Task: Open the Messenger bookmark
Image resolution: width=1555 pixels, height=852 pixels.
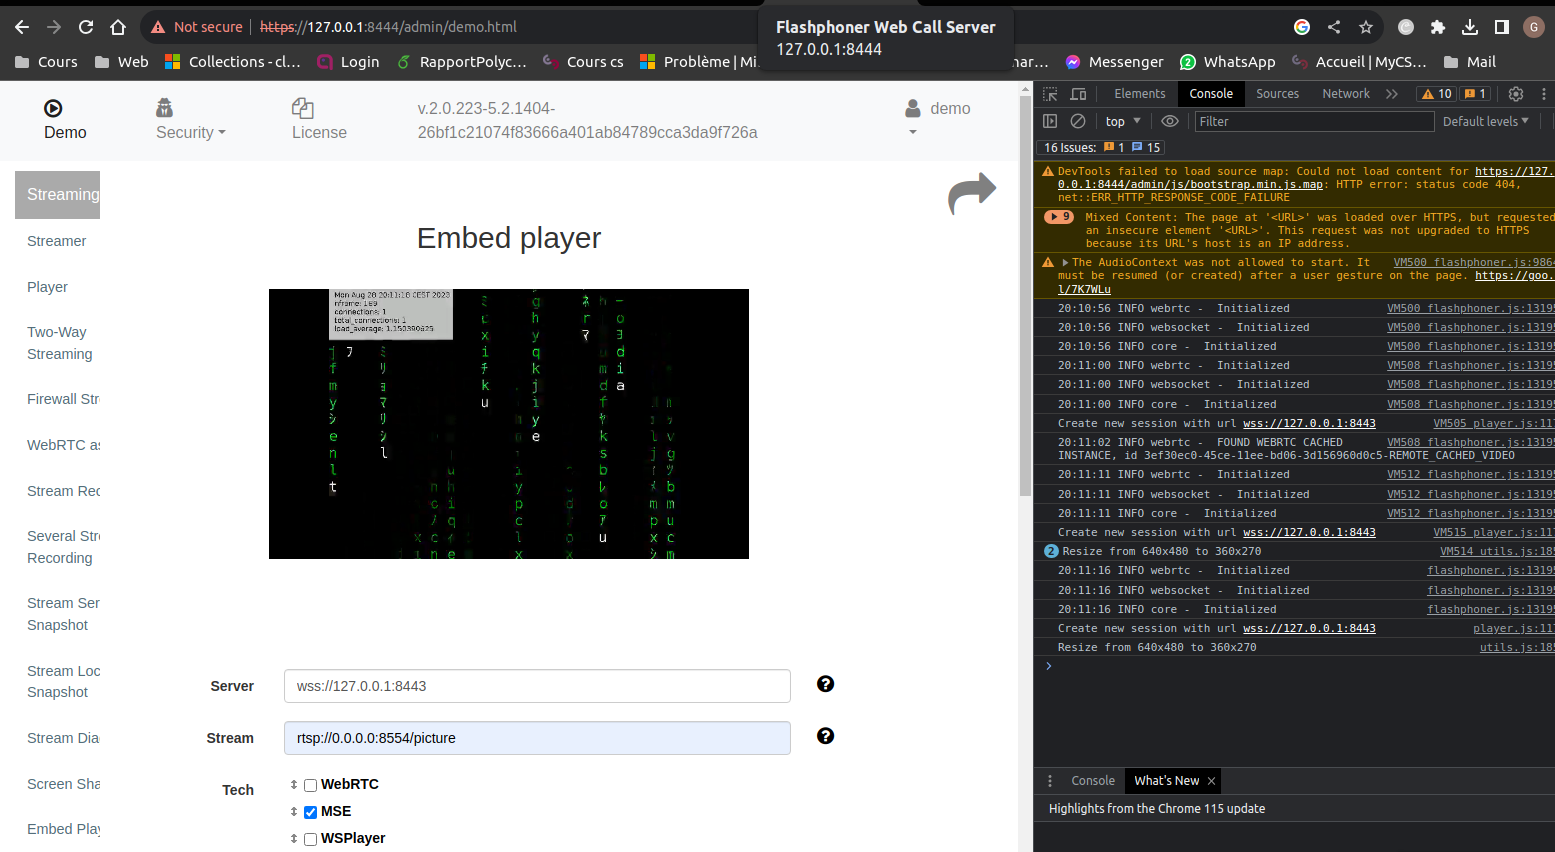Action: pyautogui.click(x=1114, y=62)
